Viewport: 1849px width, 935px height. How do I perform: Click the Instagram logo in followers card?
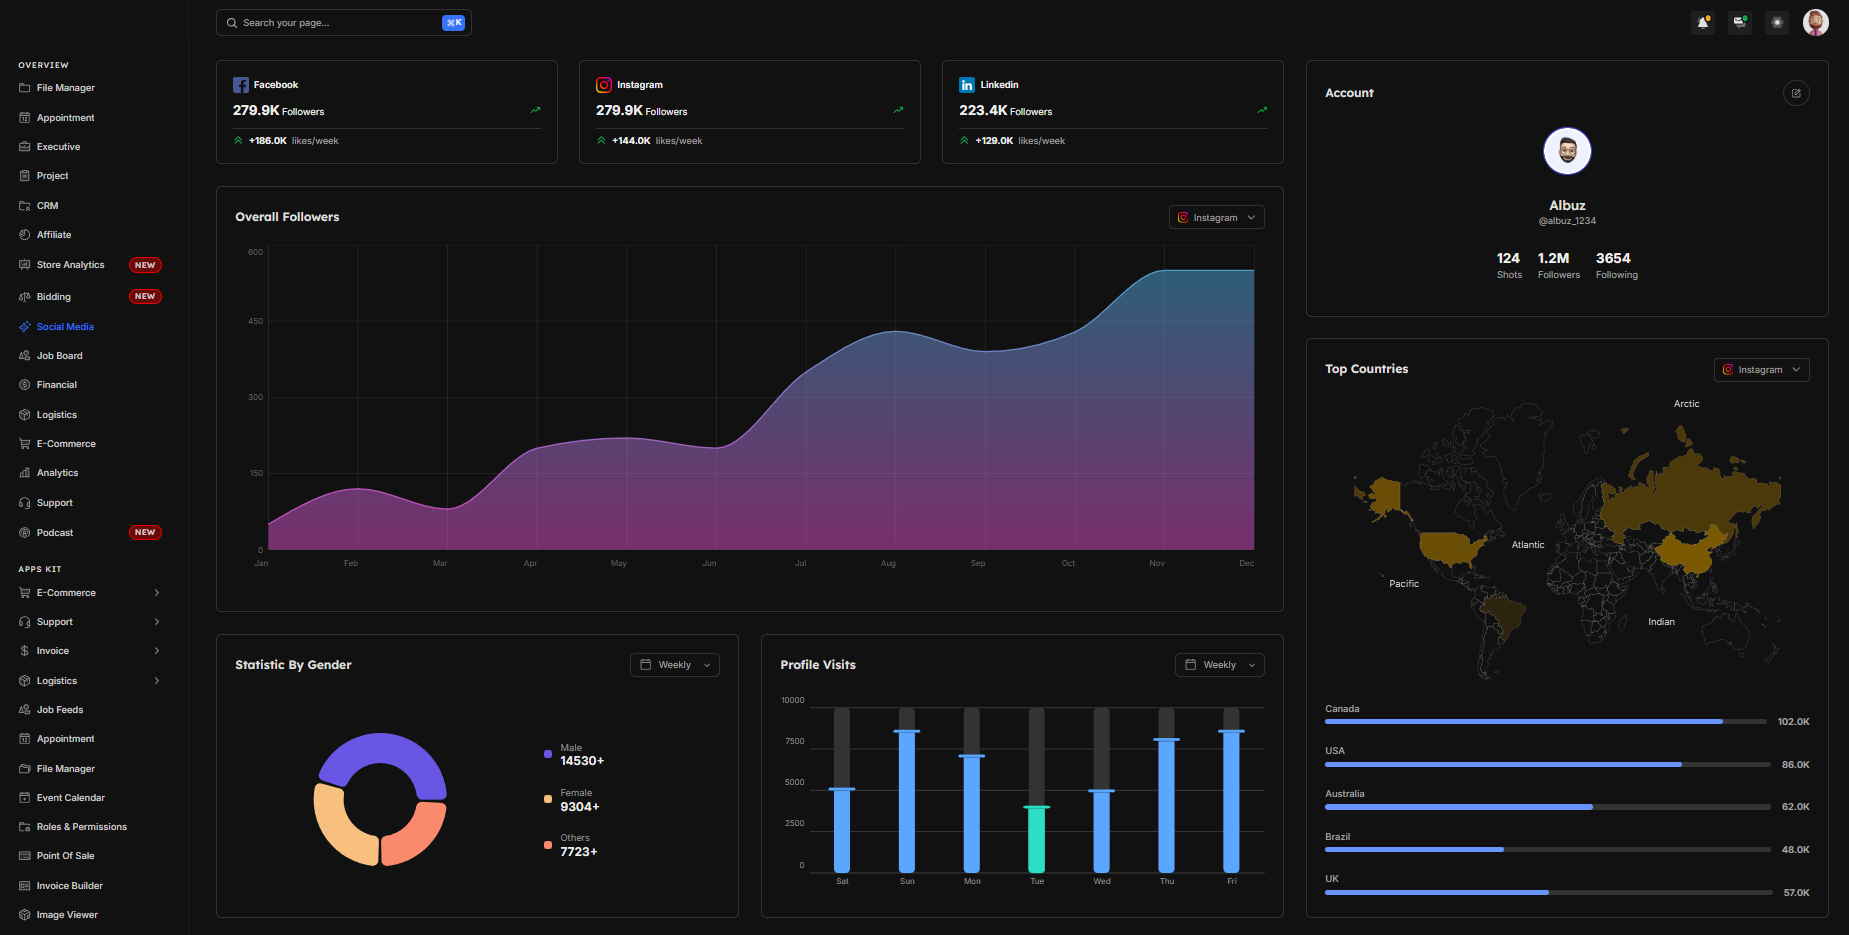pos(604,85)
